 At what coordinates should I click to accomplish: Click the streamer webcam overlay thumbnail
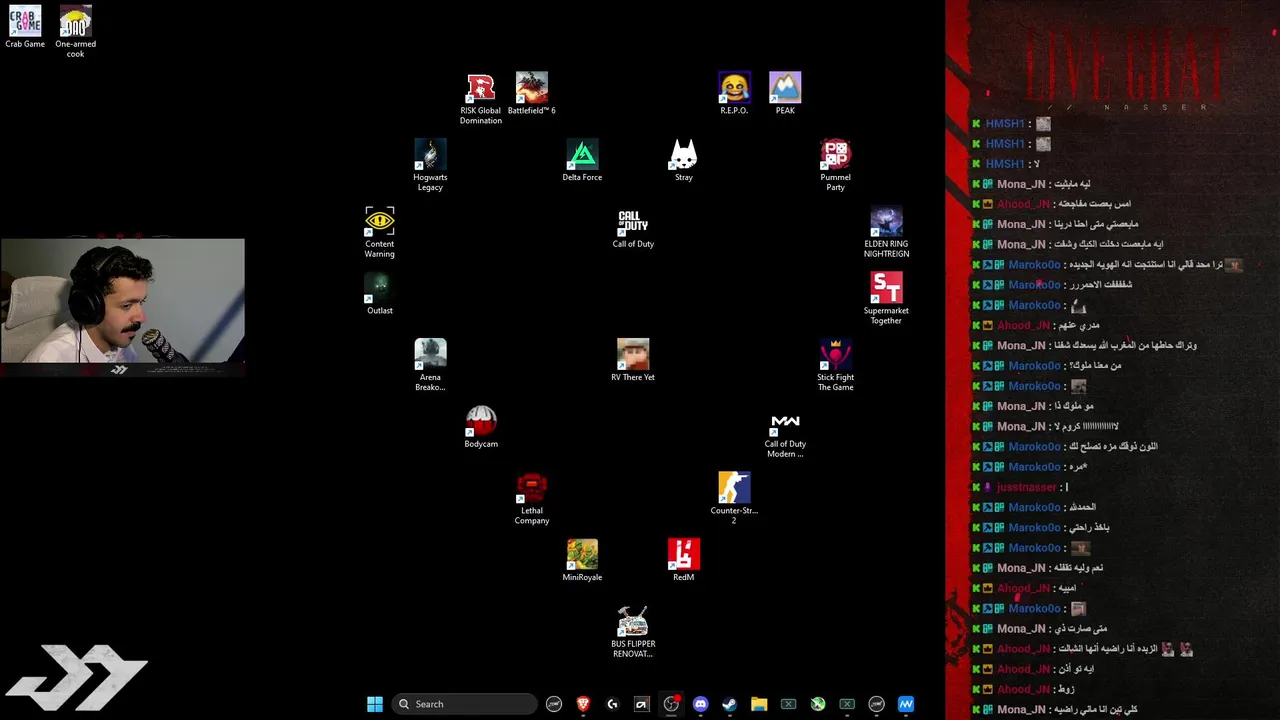122,303
